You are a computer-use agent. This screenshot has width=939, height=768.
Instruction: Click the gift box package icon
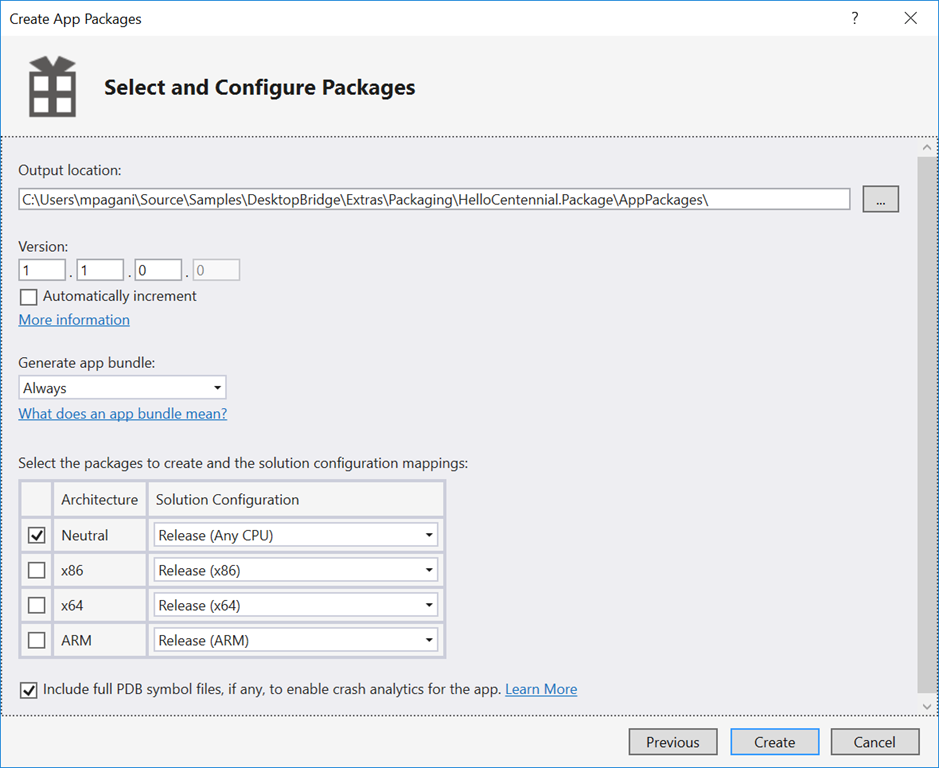point(52,87)
